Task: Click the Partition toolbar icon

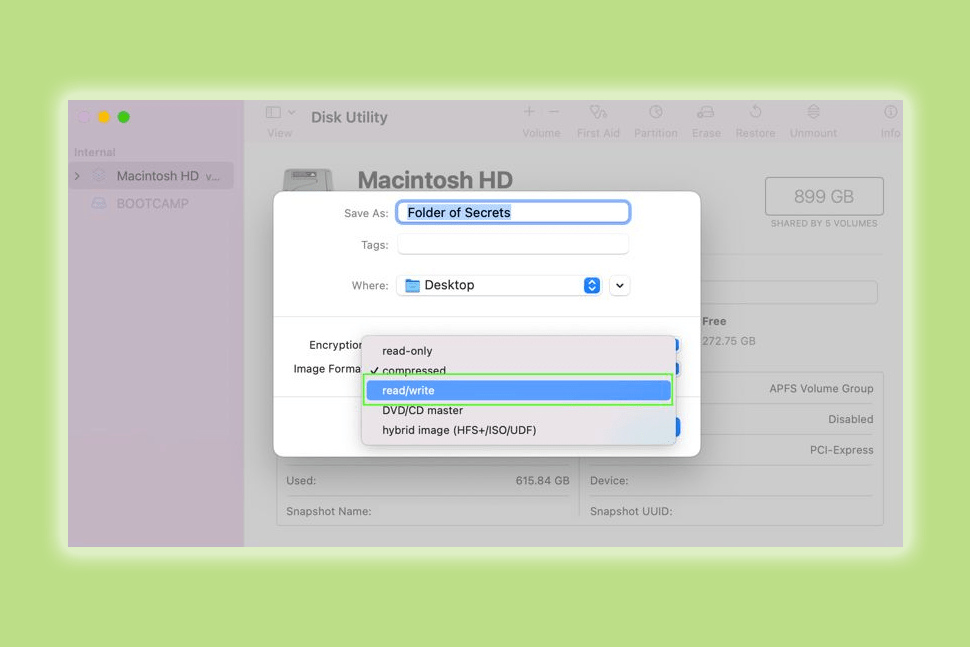Action: point(656,112)
